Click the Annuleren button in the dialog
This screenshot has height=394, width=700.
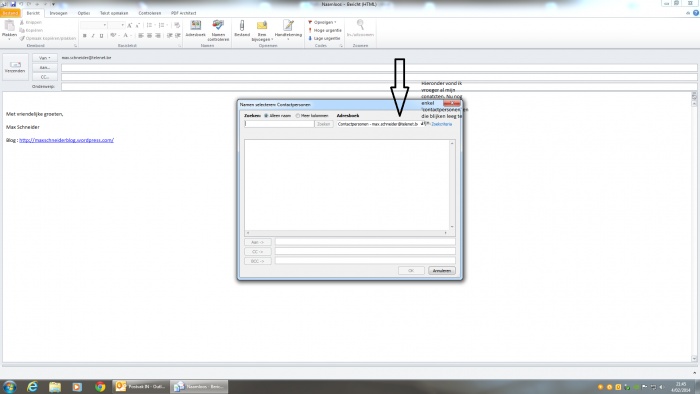click(x=442, y=270)
